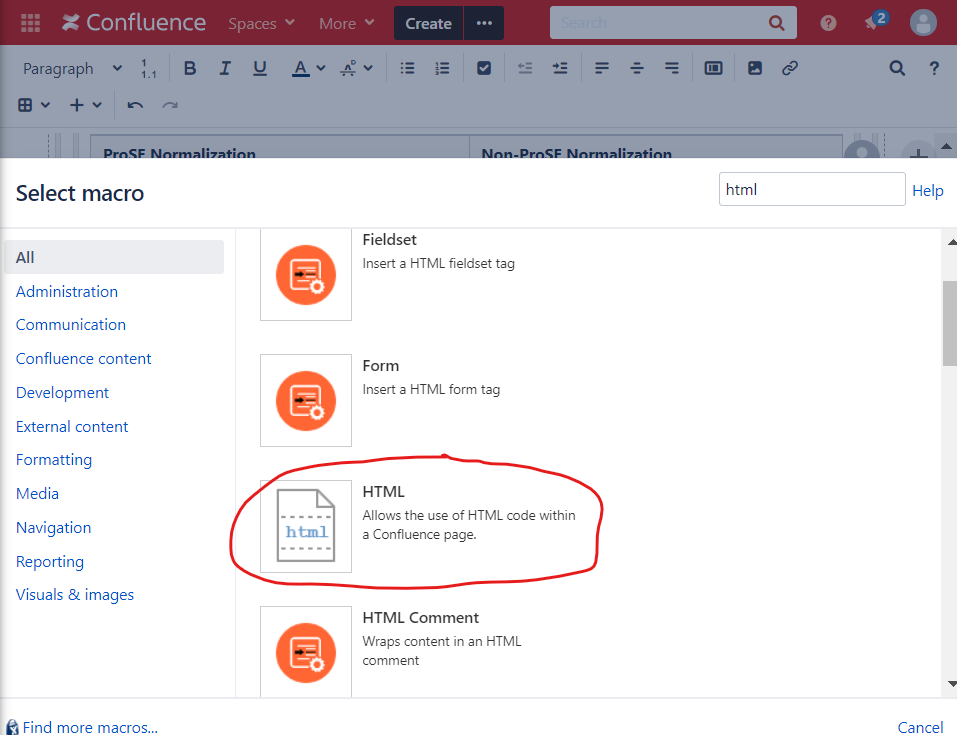Apply underline formatting
This screenshot has width=957, height=735.
(259, 68)
